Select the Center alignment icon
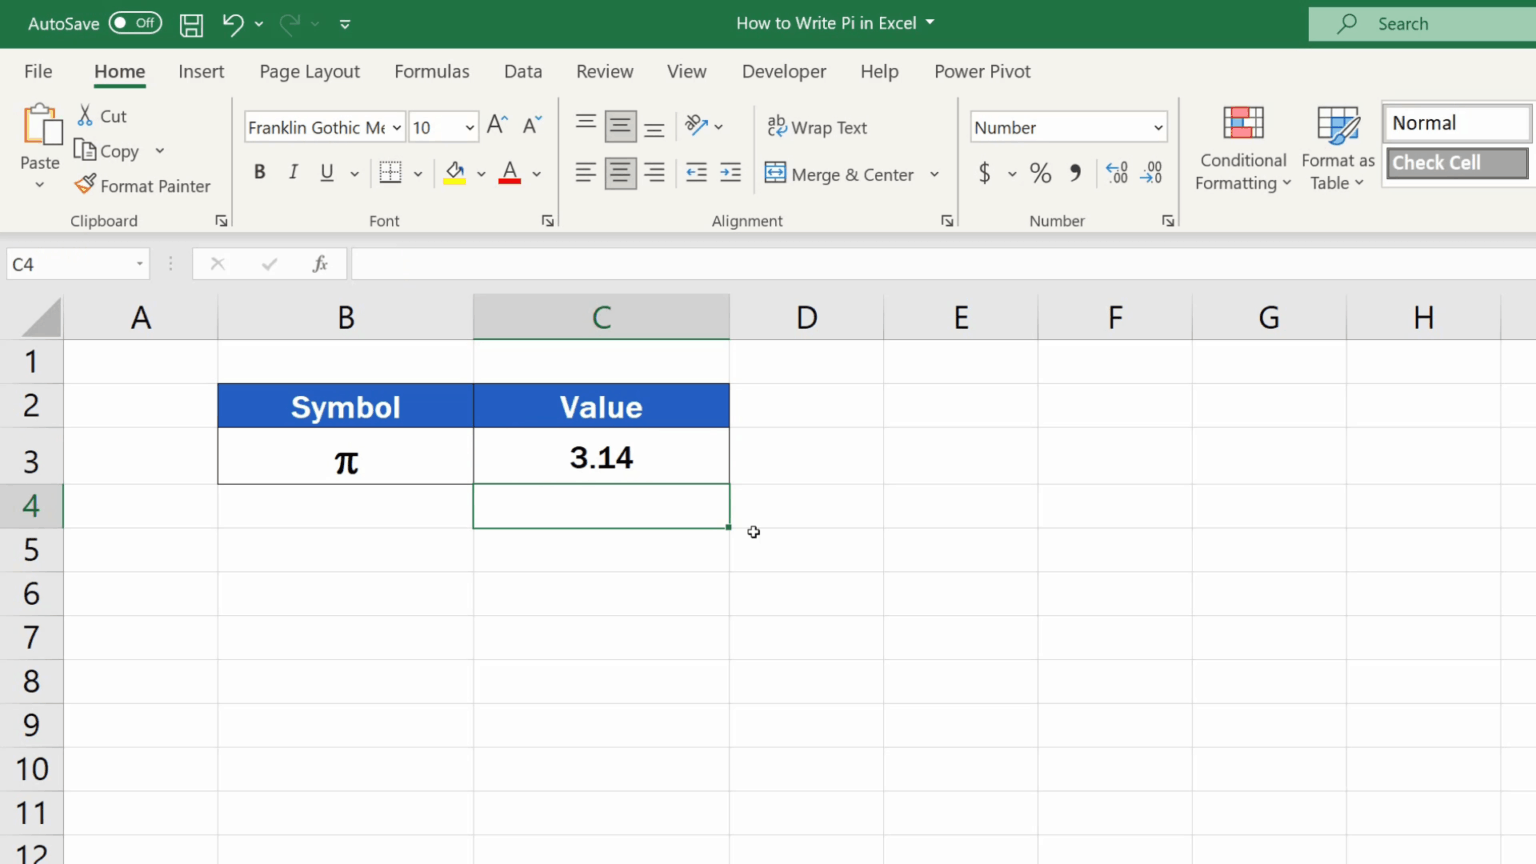Screen dimensions: 1536x864 [620, 172]
